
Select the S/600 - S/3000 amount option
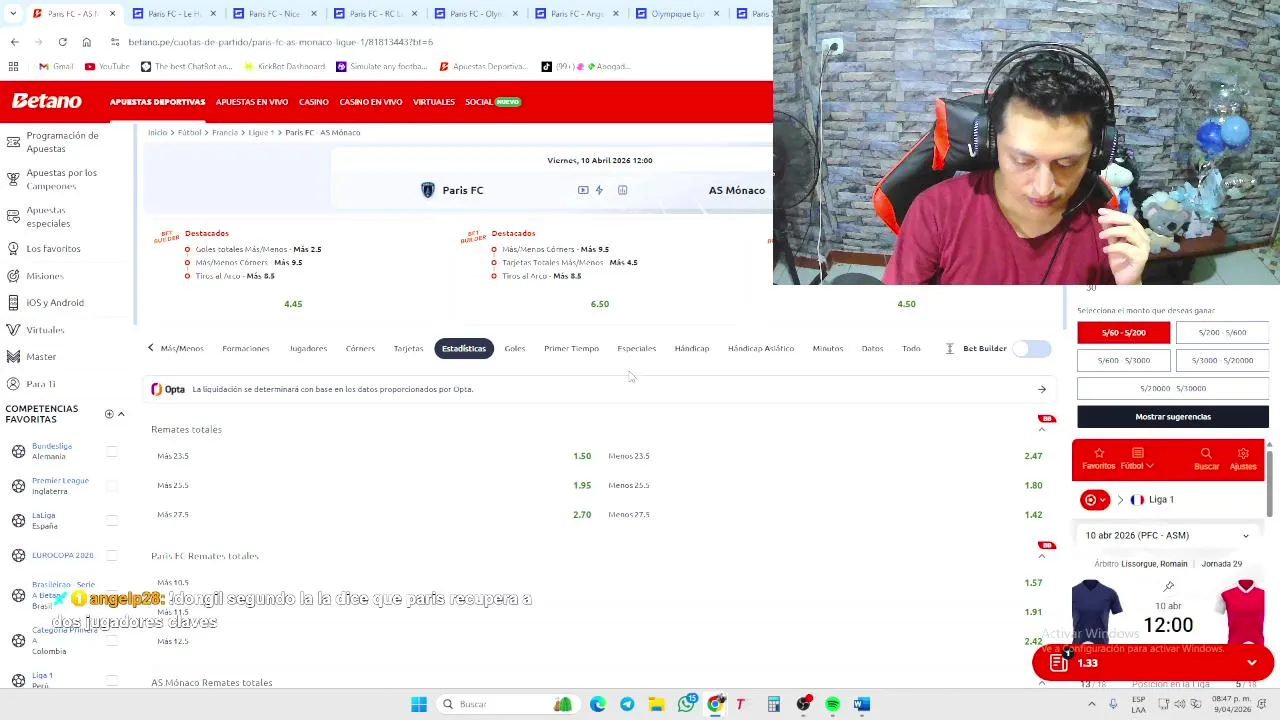pyautogui.click(x=1123, y=360)
